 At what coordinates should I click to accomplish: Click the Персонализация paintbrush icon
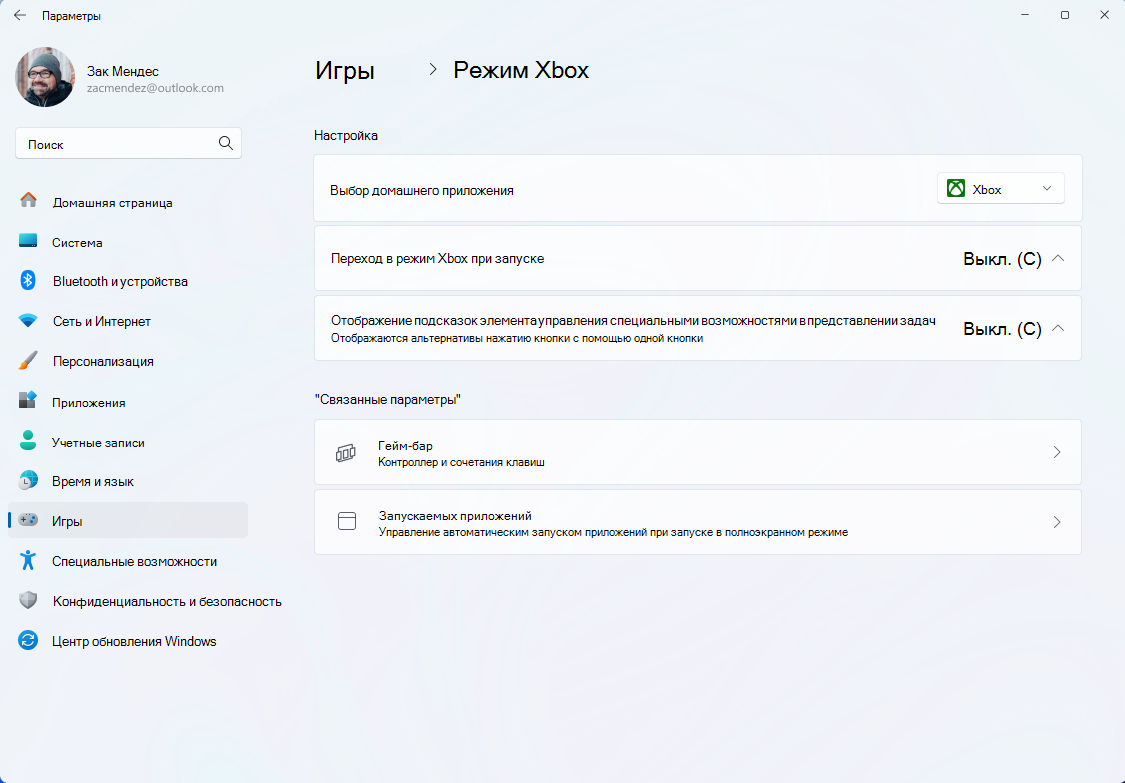click(x=28, y=361)
